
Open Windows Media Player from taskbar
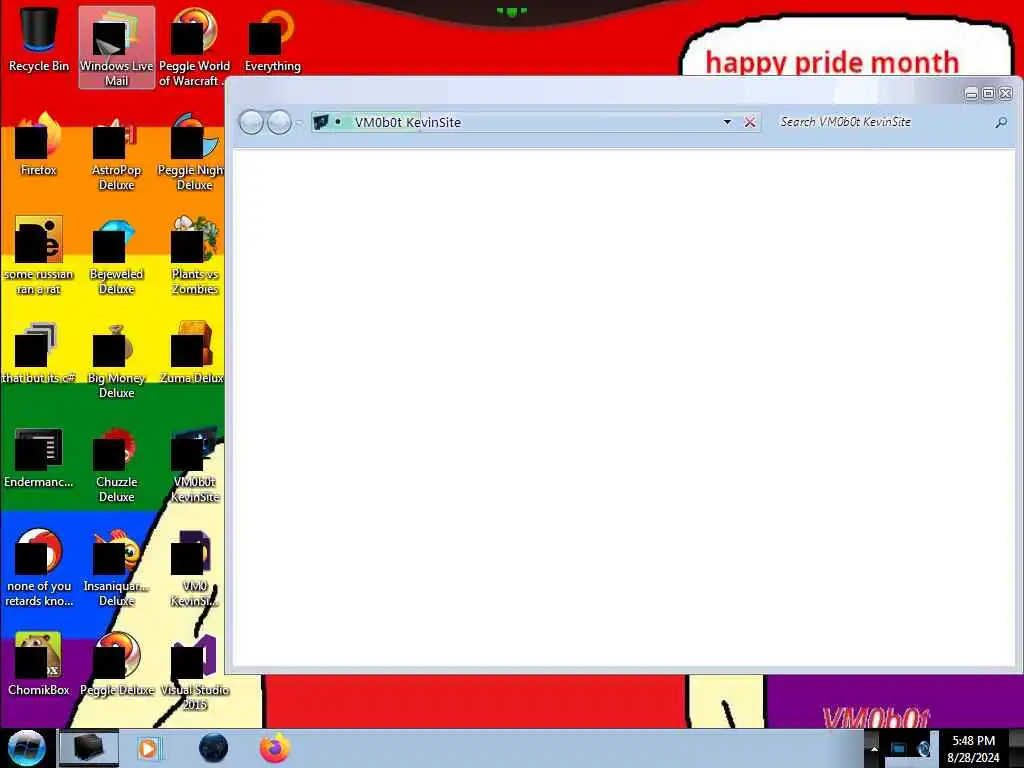(148, 748)
